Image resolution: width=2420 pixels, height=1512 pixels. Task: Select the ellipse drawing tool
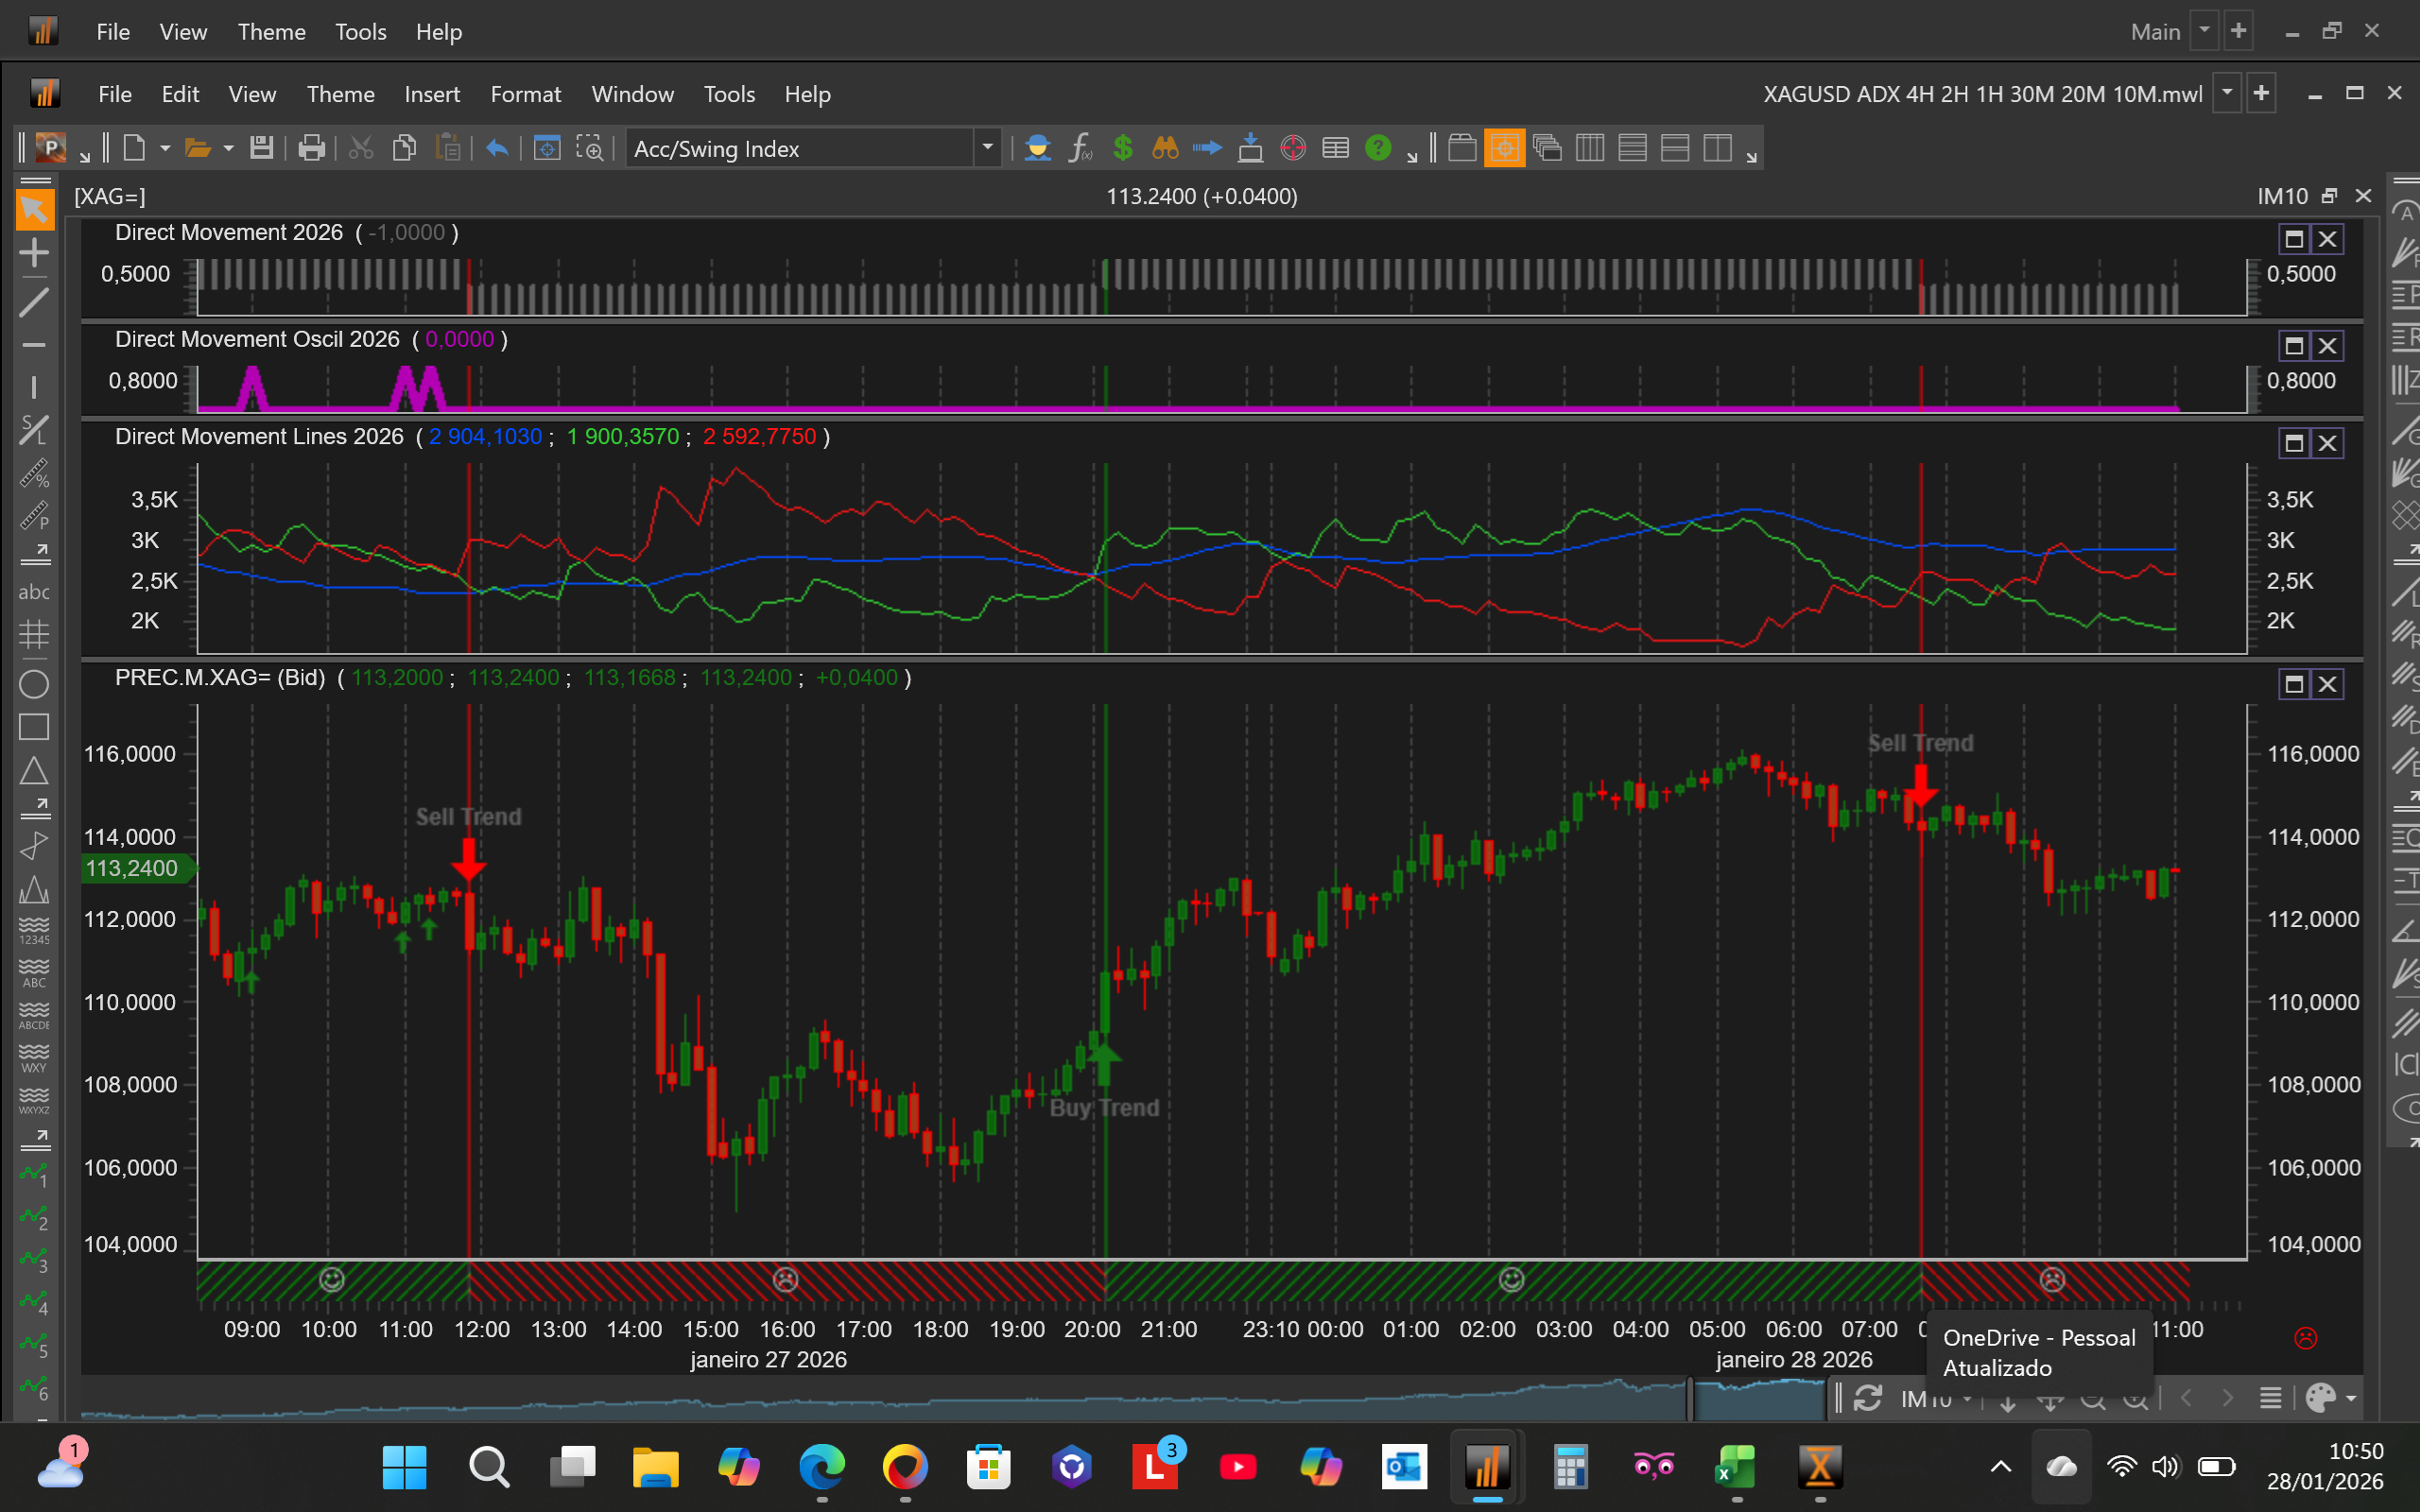[34, 685]
